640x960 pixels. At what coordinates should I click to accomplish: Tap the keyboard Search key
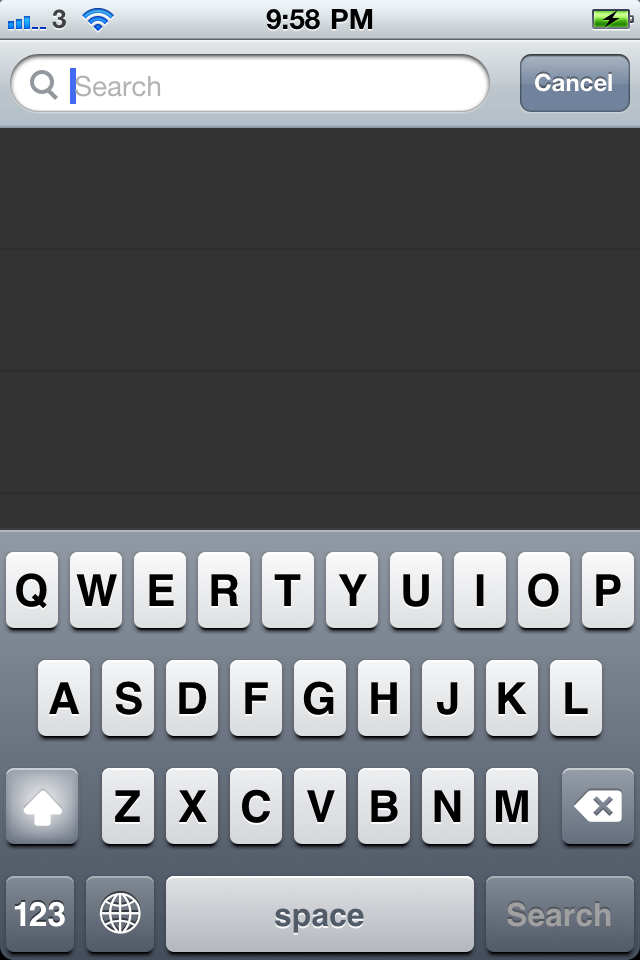(559, 913)
